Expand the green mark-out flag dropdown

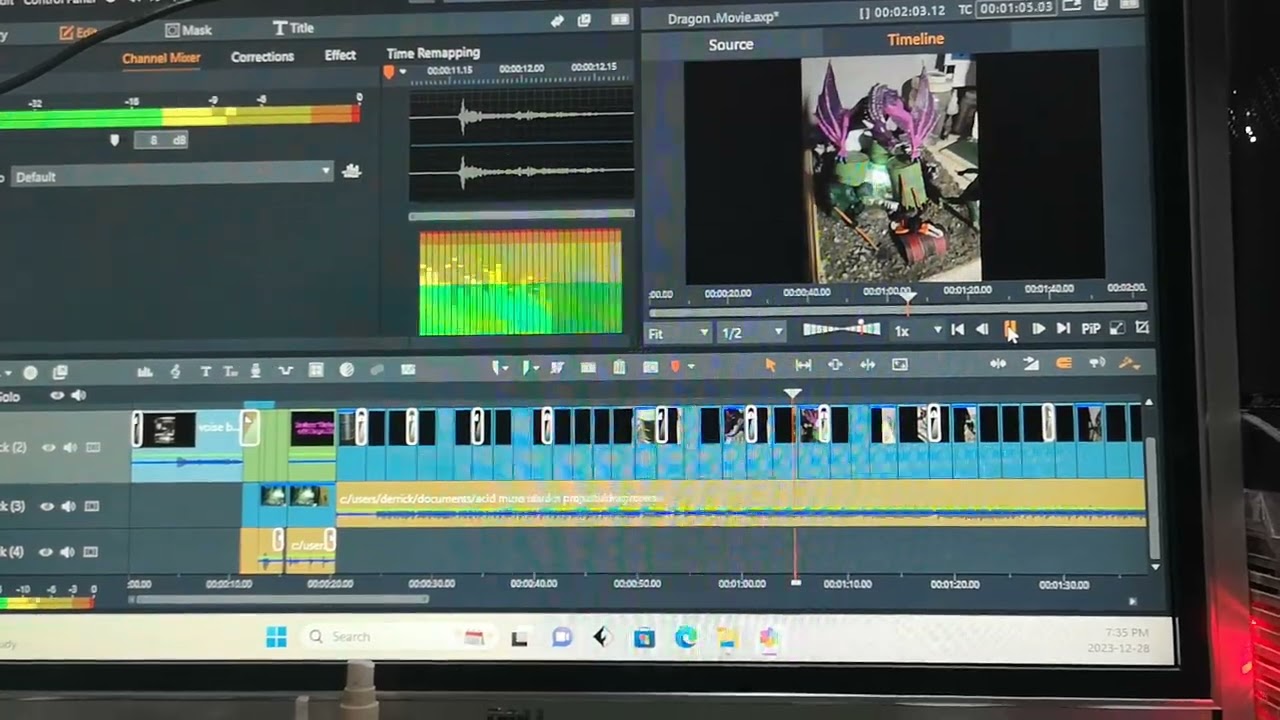click(x=535, y=368)
